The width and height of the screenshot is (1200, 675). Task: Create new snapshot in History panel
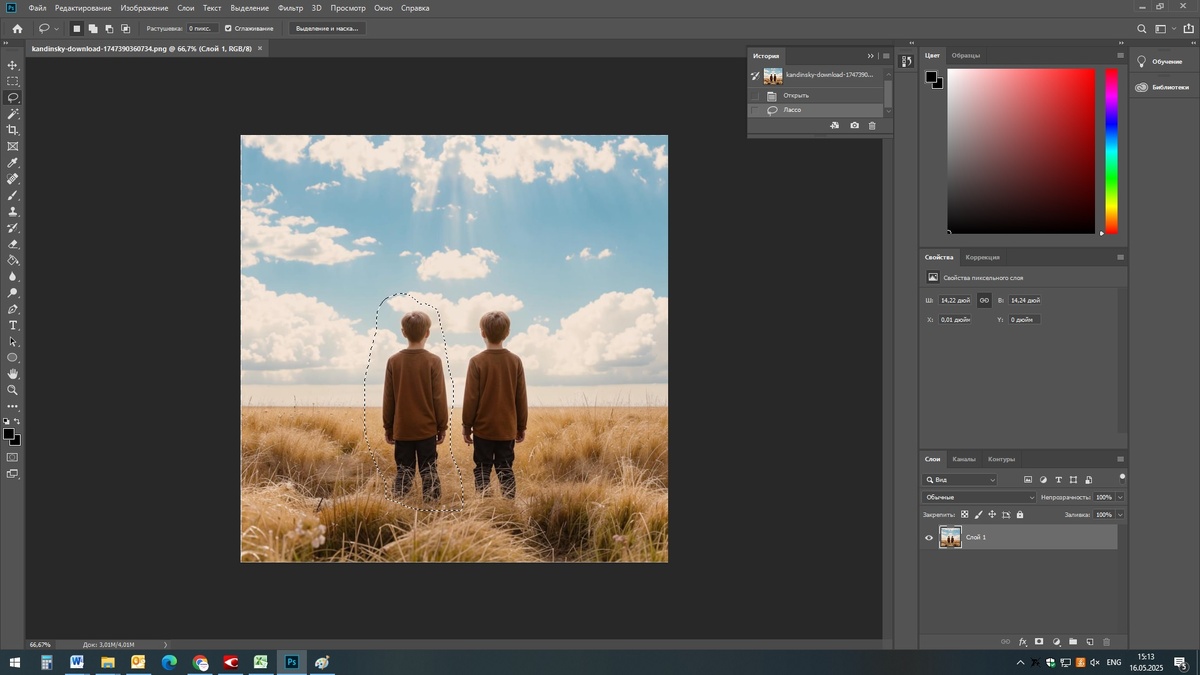[854, 126]
